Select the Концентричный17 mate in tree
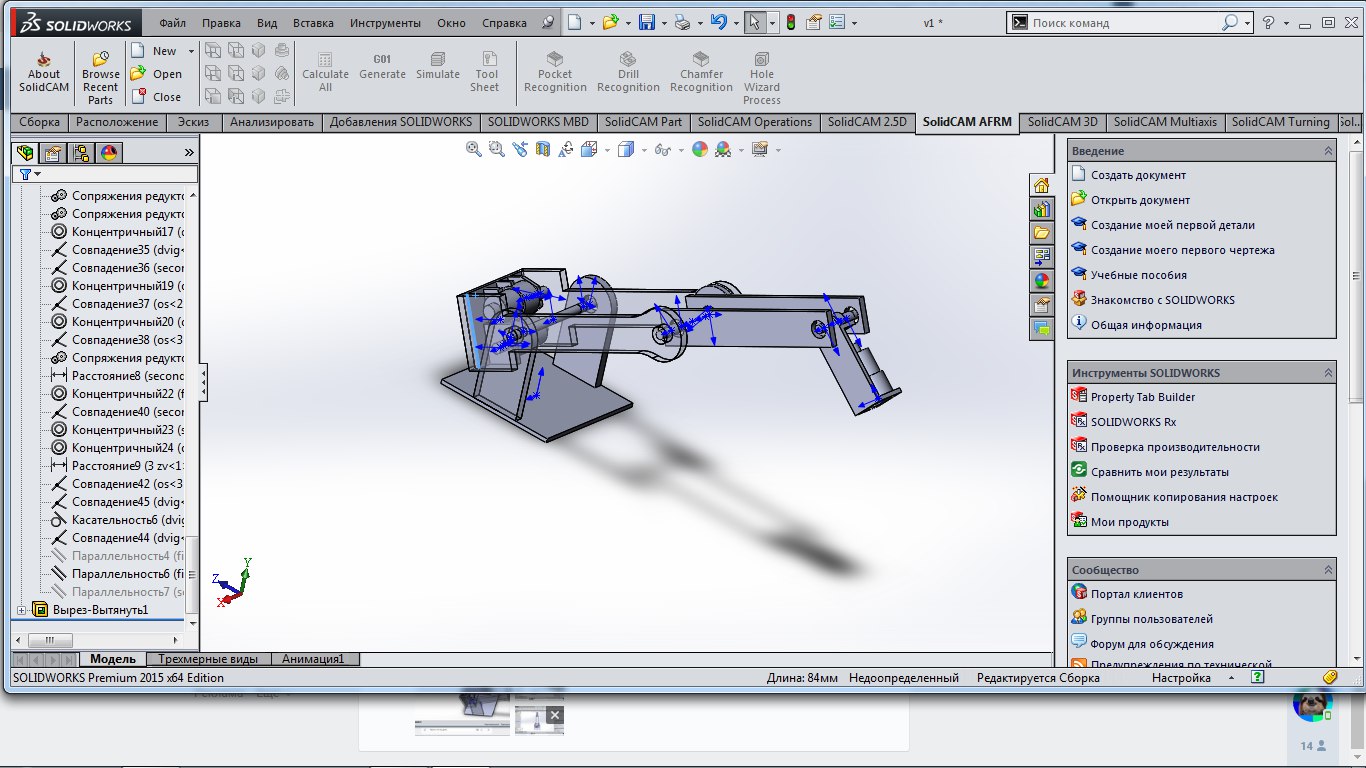This screenshot has height=768, width=1366. click(118, 232)
